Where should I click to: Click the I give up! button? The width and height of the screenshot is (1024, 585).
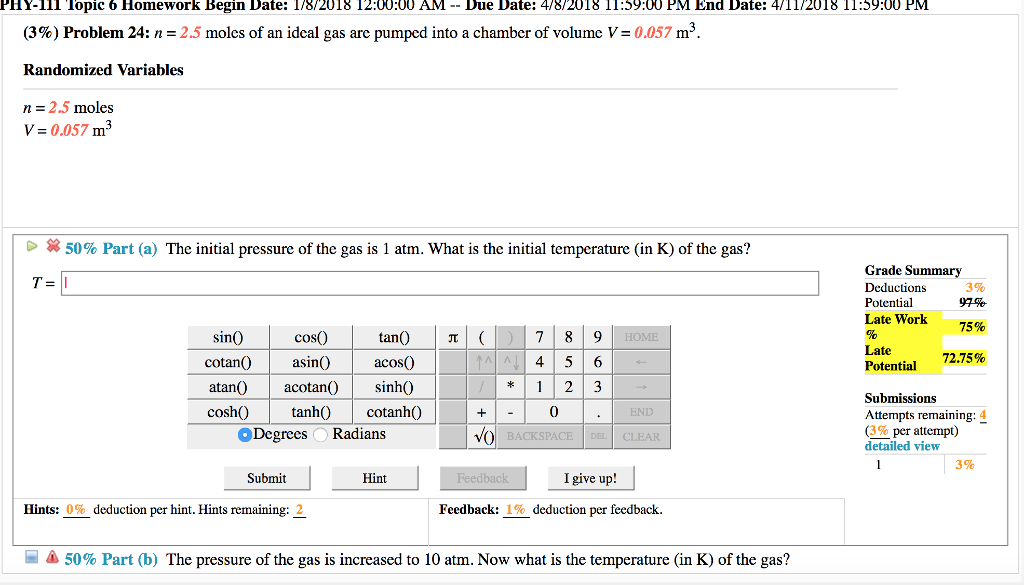click(x=590, y=478)
